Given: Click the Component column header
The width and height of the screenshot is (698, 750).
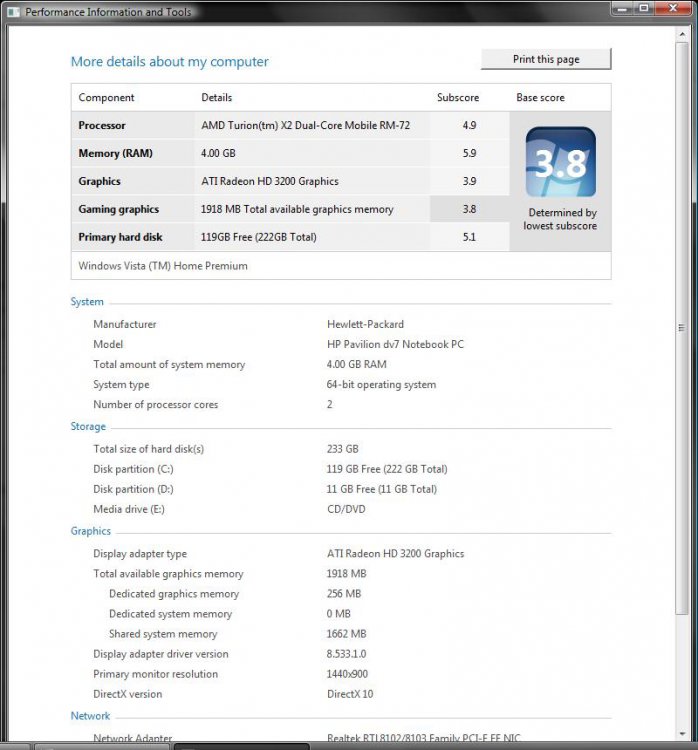Looking at the screenshot, I should (x=106, y=98).
